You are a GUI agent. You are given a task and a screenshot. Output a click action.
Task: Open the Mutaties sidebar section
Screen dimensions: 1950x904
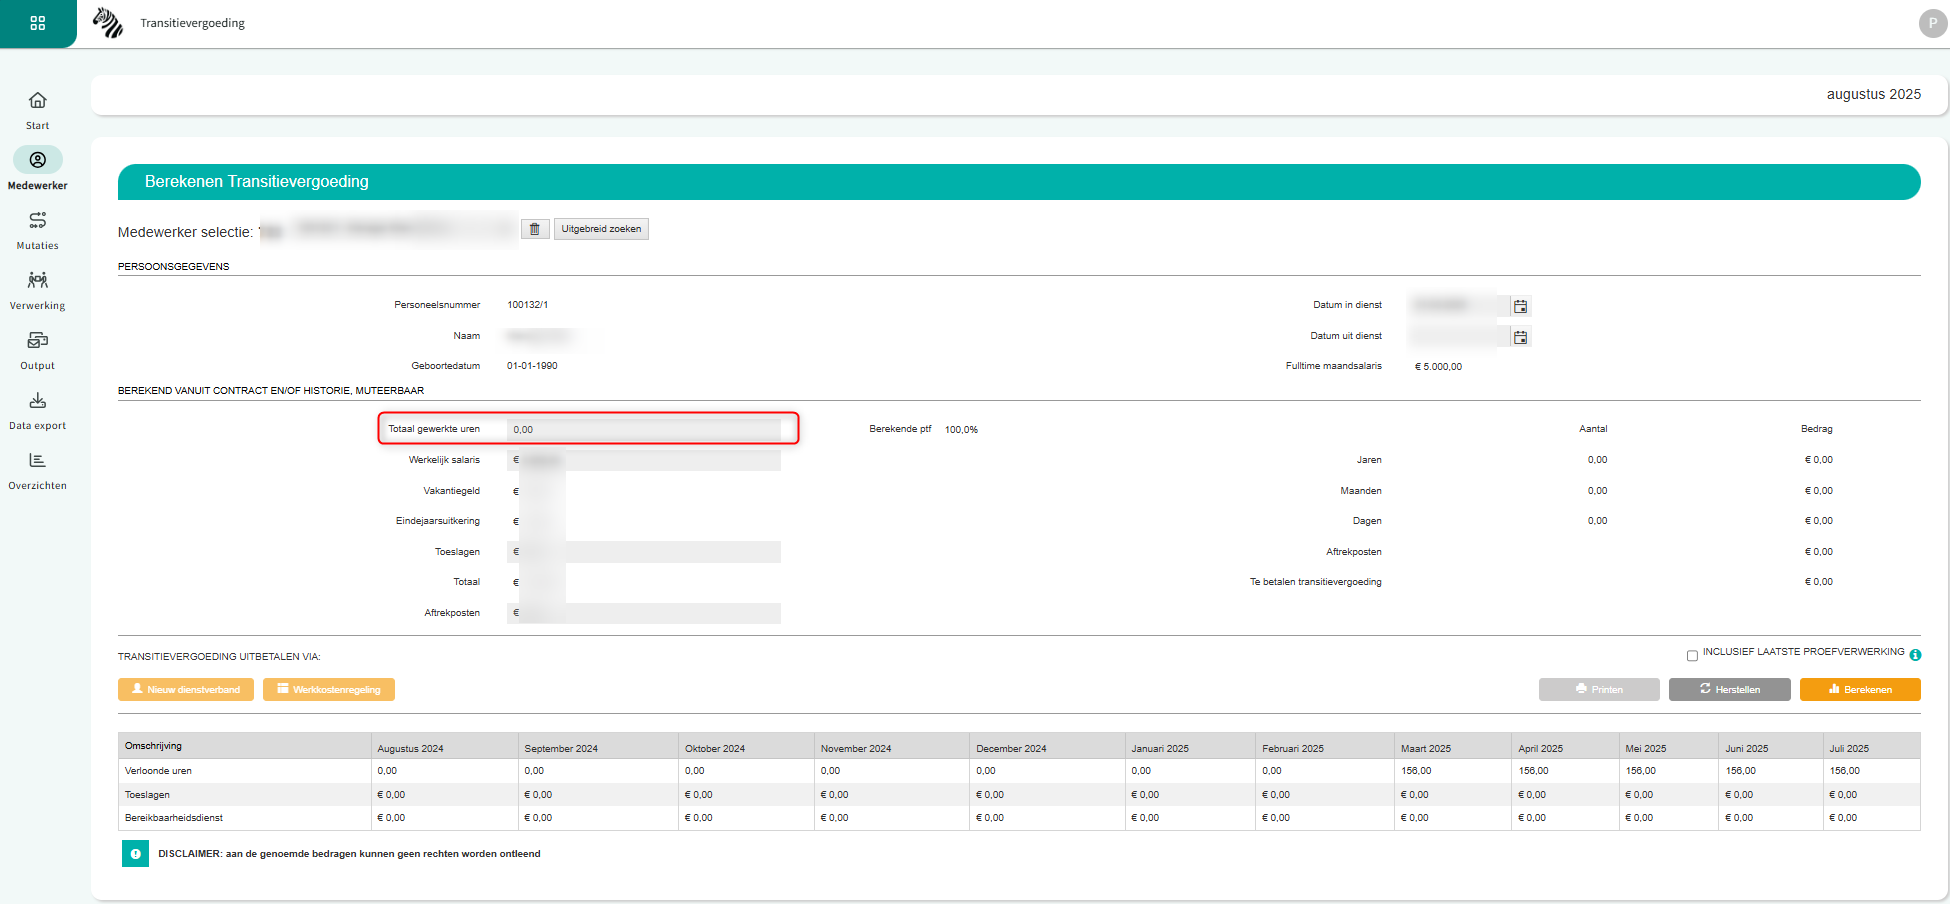click(38, 221)
